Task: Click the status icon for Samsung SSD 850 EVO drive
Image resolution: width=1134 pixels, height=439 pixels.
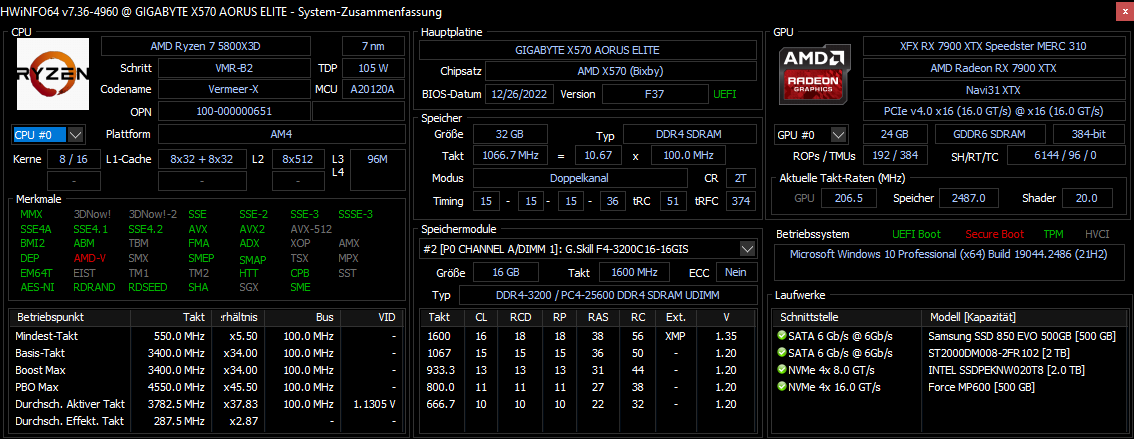Action: click(x=781, y=336)
